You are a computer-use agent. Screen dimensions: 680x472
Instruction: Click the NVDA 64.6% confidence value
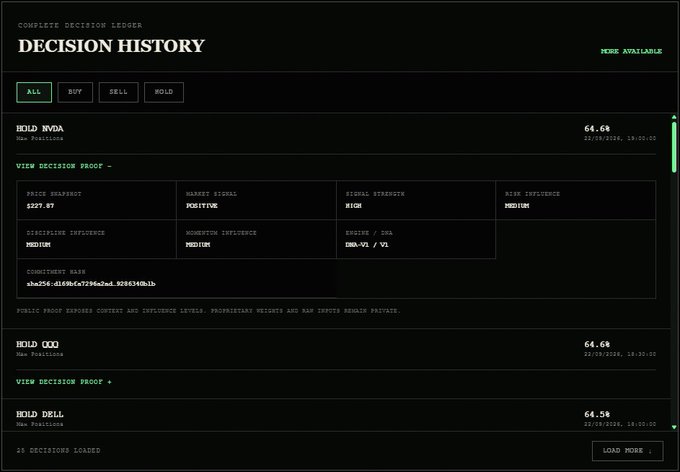click(x=597, y=128)
